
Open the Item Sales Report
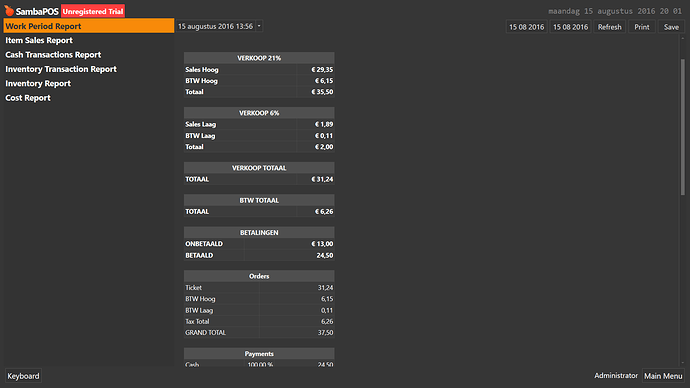pyautogui.click(x=39, y=40)
